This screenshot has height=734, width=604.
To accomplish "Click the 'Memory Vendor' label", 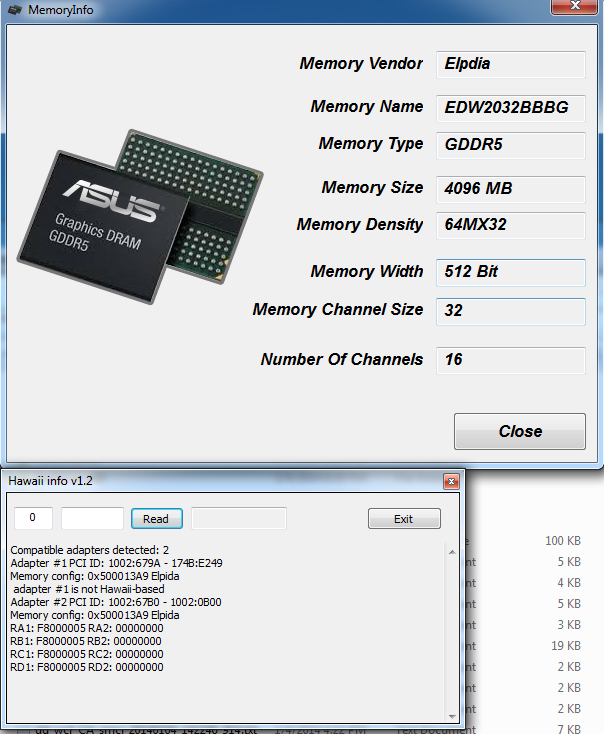I will click(x=361, y=64).
